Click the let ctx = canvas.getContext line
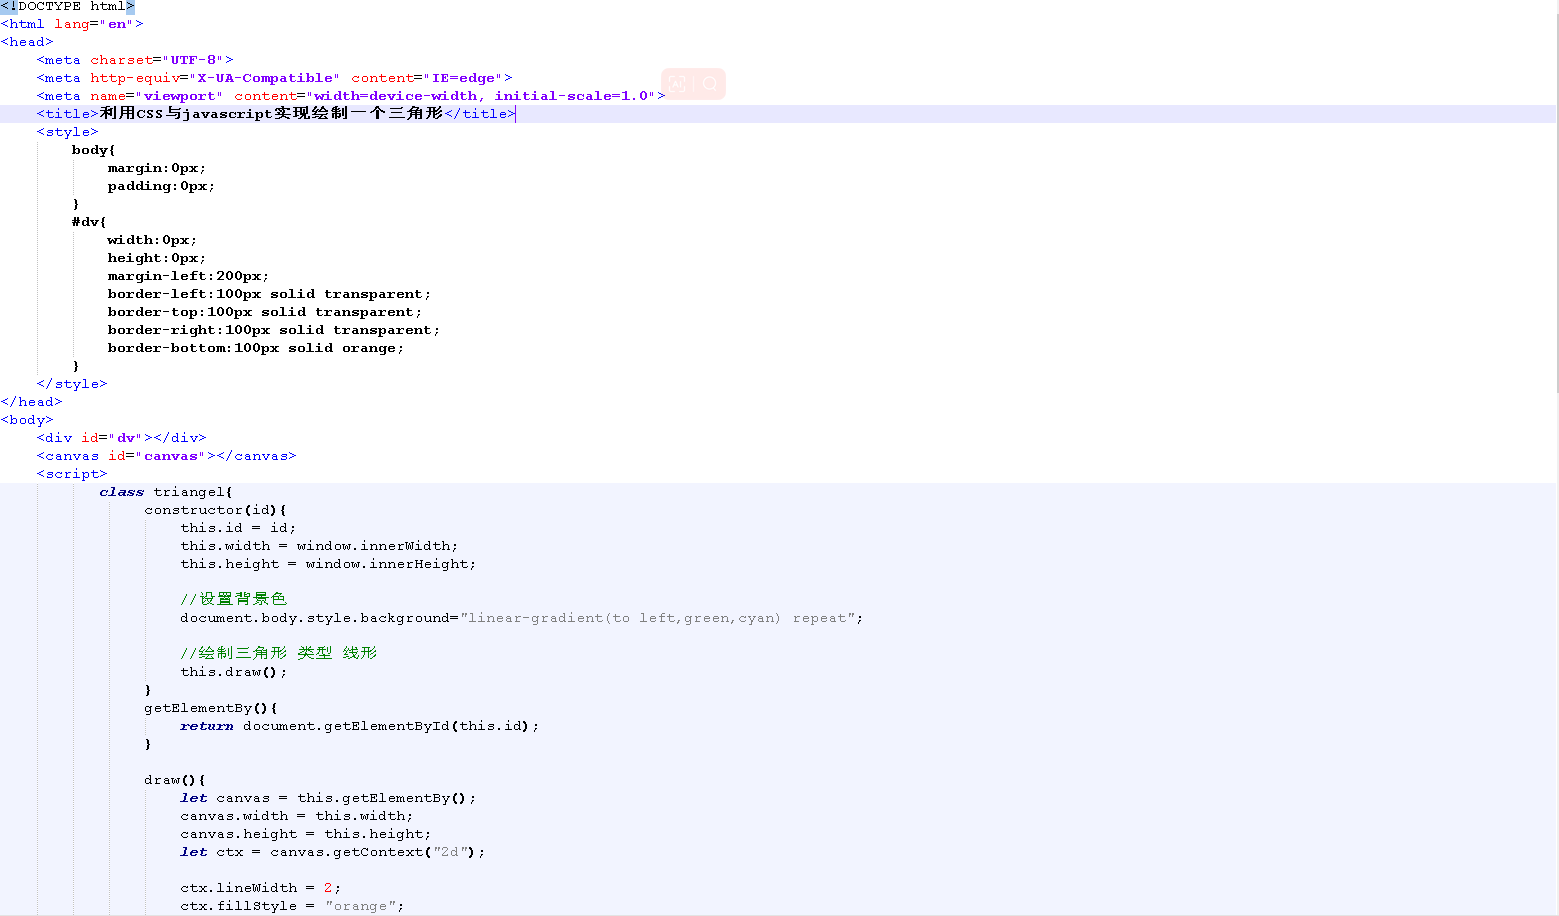The image size is (1559, 916). [x=332, y=852]
